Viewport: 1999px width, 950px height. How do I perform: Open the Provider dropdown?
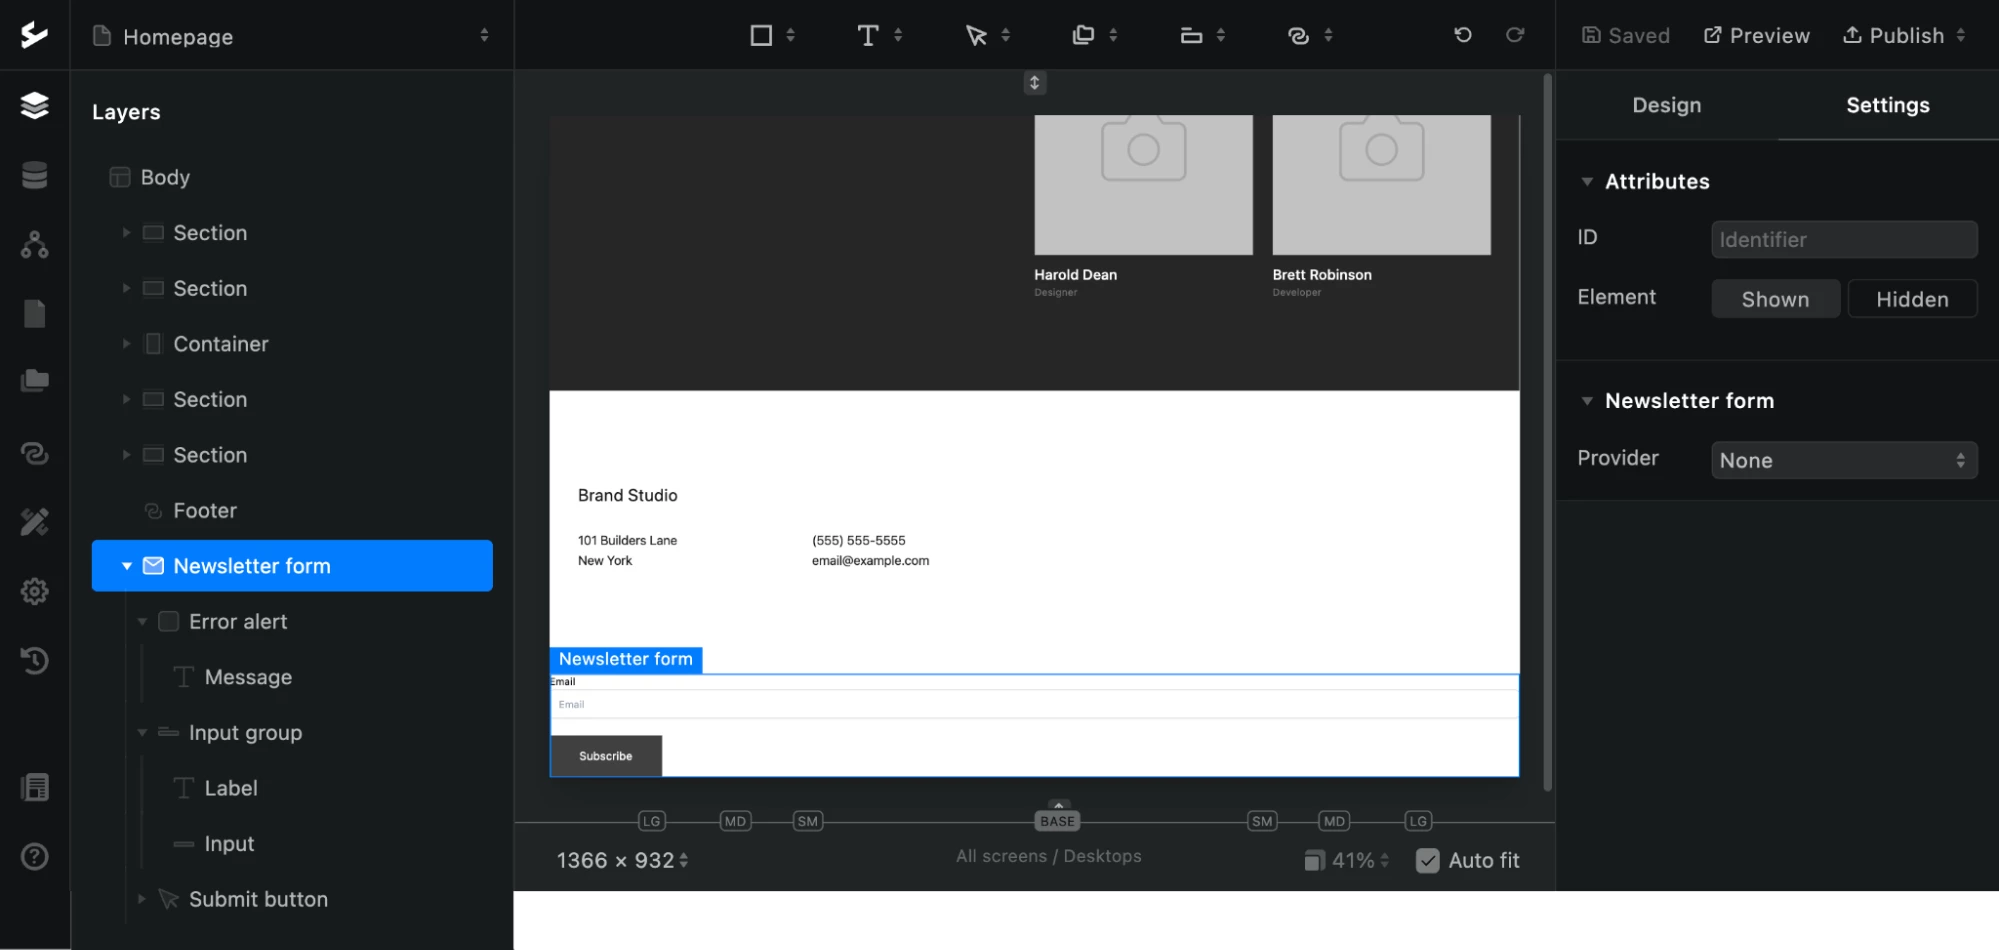click(1843, 460)
